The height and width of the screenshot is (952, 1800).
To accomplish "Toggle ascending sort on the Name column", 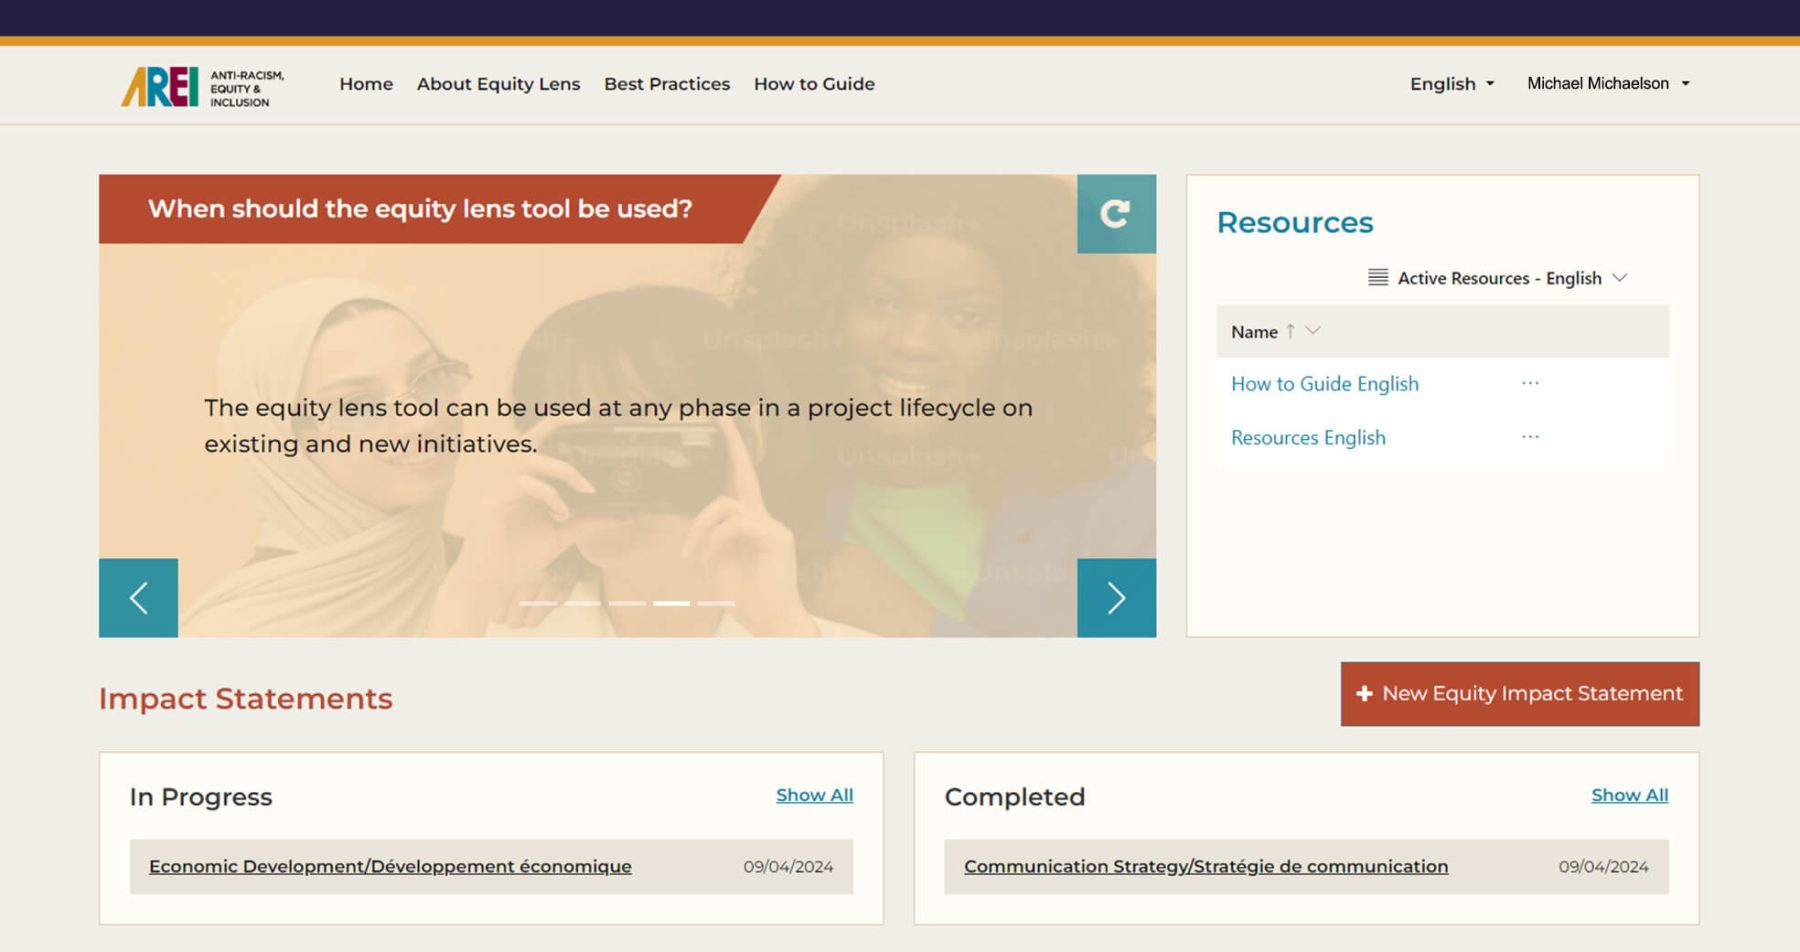I will [1291, 330].
